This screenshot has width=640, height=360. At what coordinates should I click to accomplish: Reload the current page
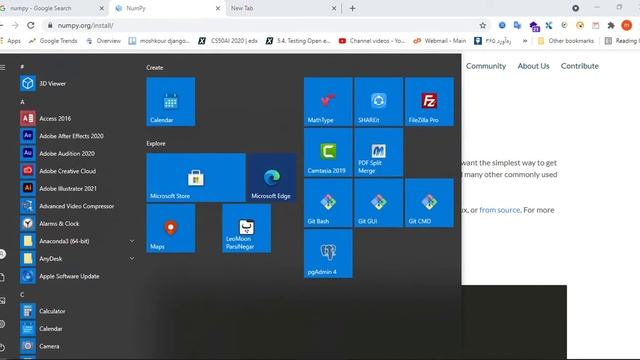pyautogui.click(x=31, y=25)
